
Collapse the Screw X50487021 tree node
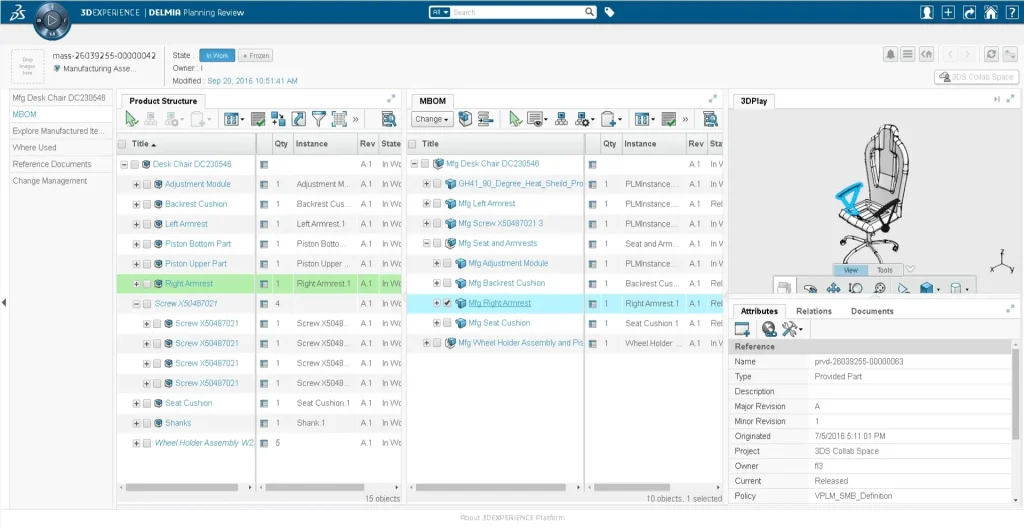pos(136,304)
